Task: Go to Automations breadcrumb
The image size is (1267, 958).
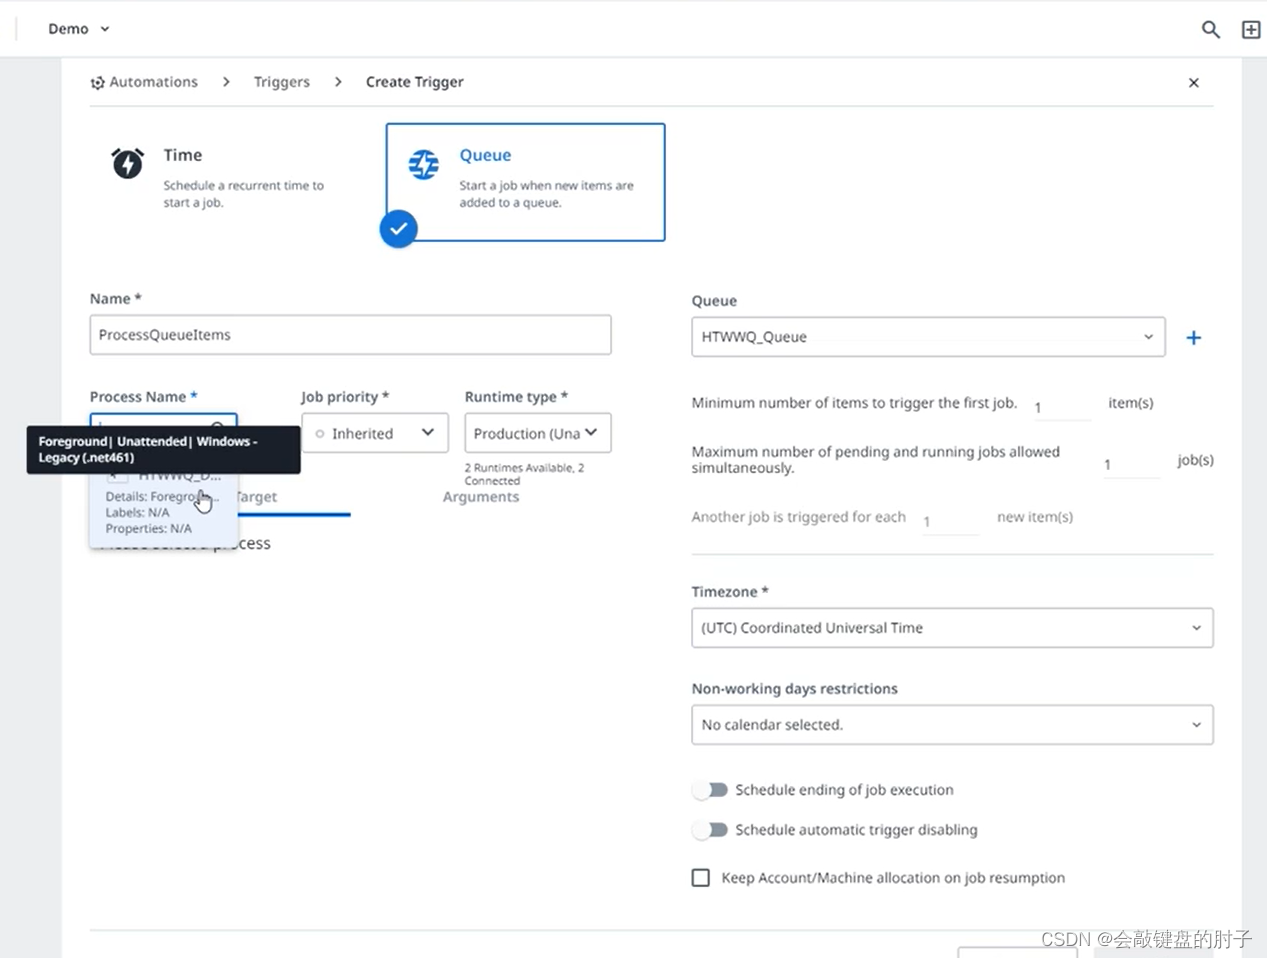Action: [x=153, y=82]
